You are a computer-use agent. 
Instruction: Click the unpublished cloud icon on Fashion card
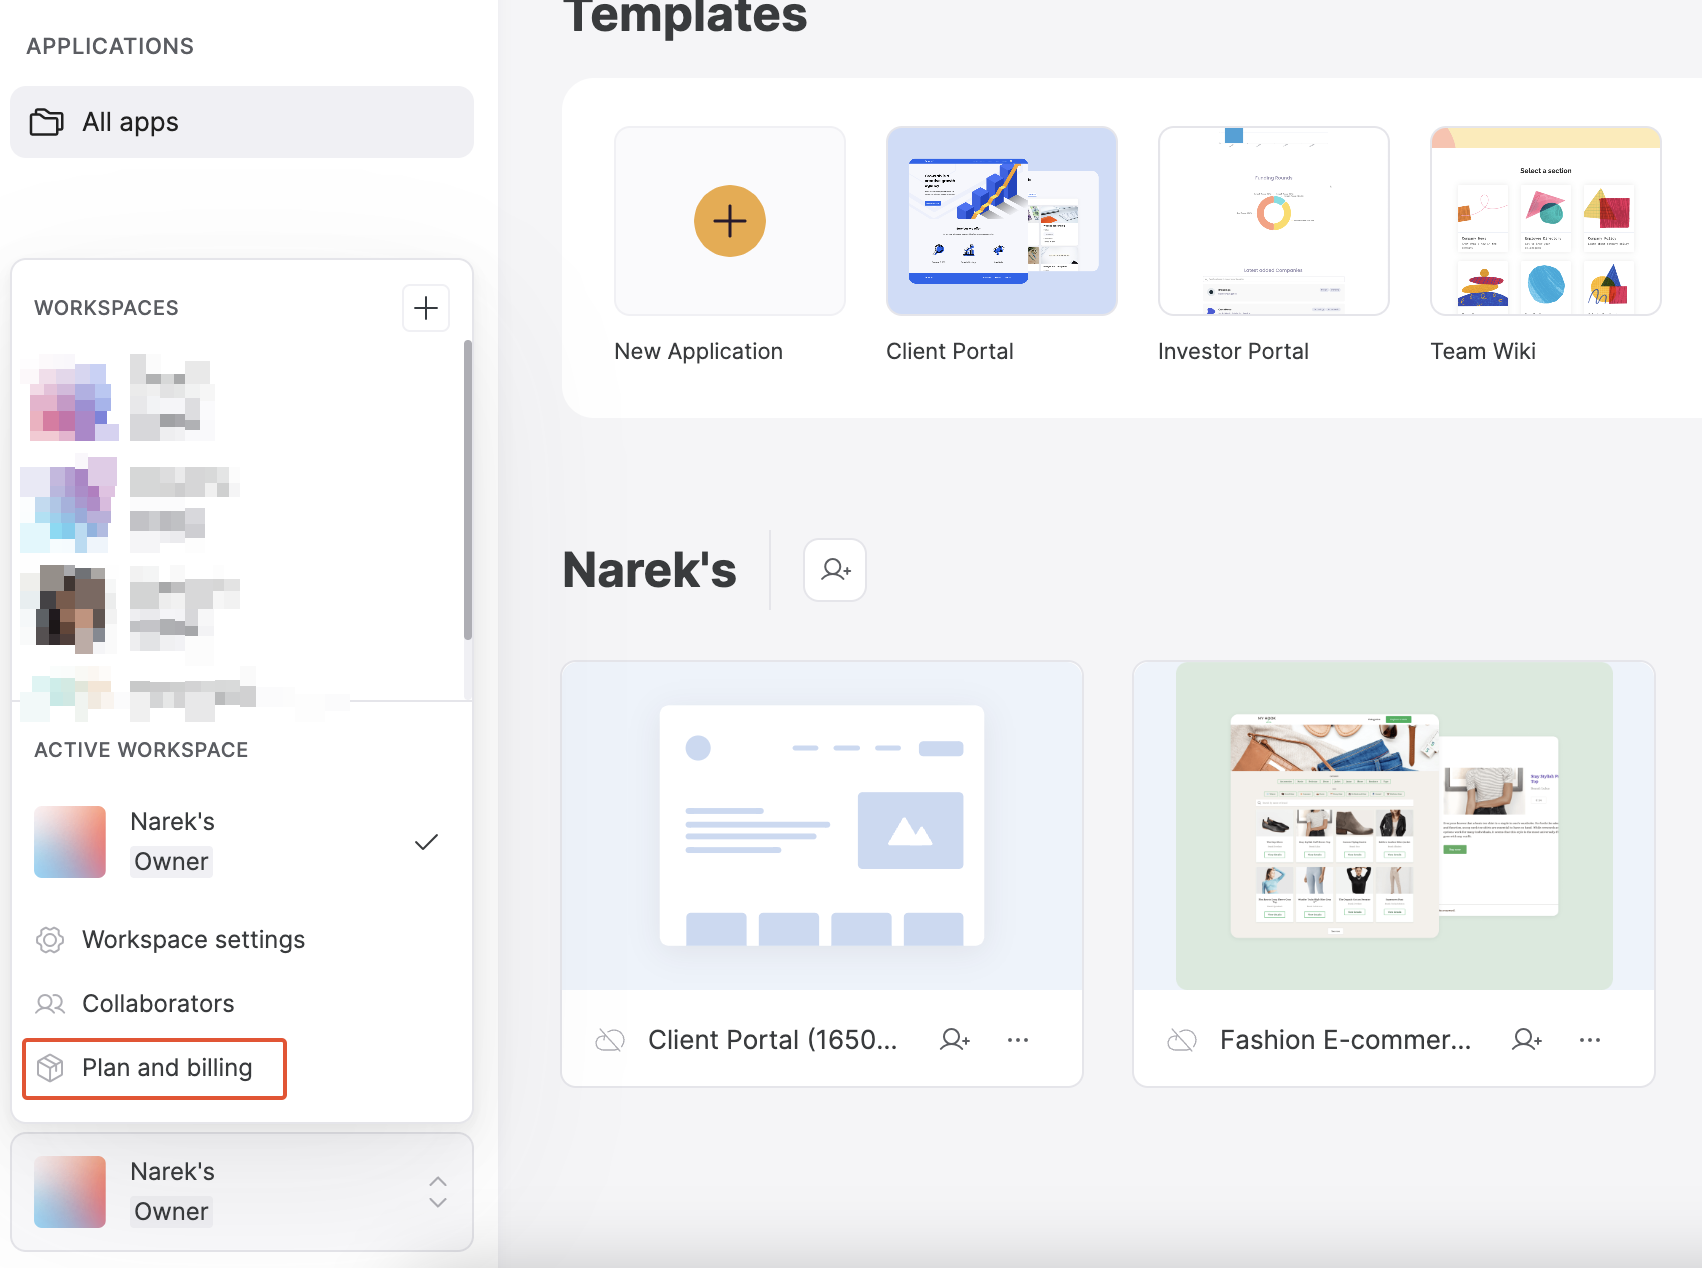pyautogui.click(x=1182, y=1040)
